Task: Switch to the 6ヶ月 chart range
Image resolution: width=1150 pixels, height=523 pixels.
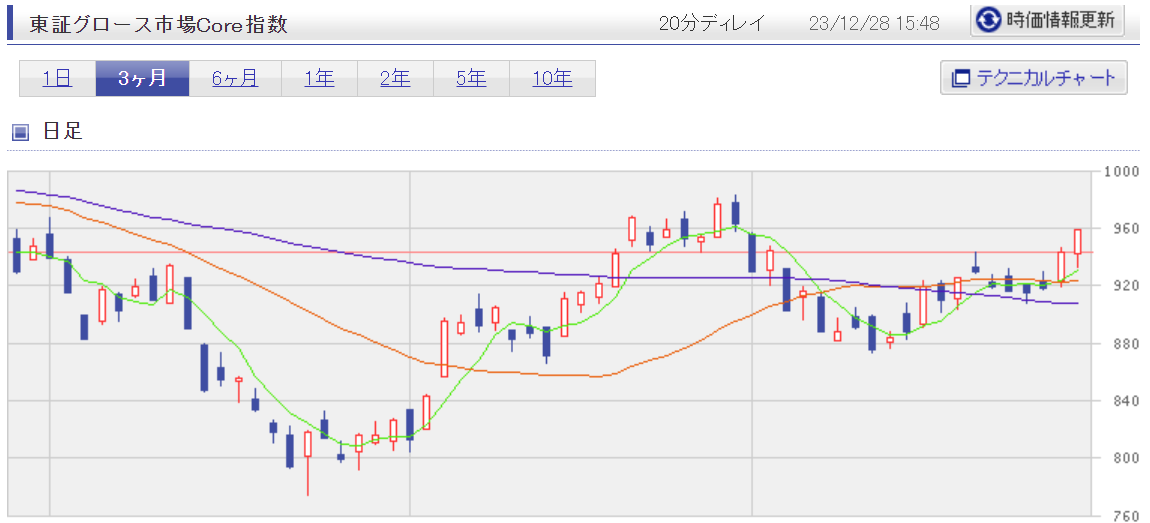Action: [x=235, y=78]
